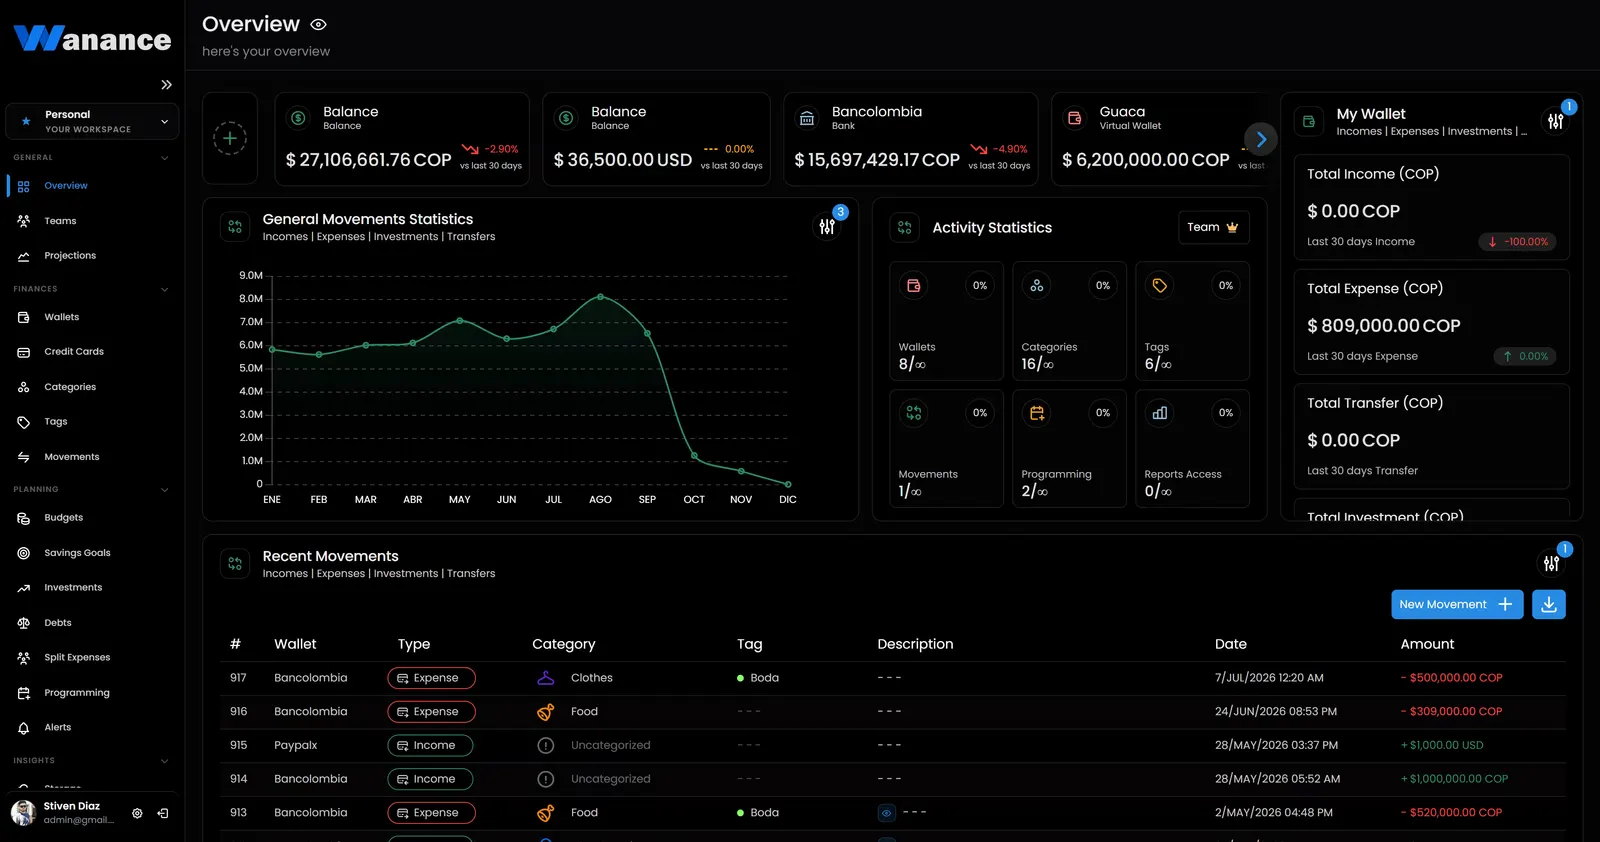The image size is (1600, 842).
Task: Click the Team premium button
Action: 1213,227
